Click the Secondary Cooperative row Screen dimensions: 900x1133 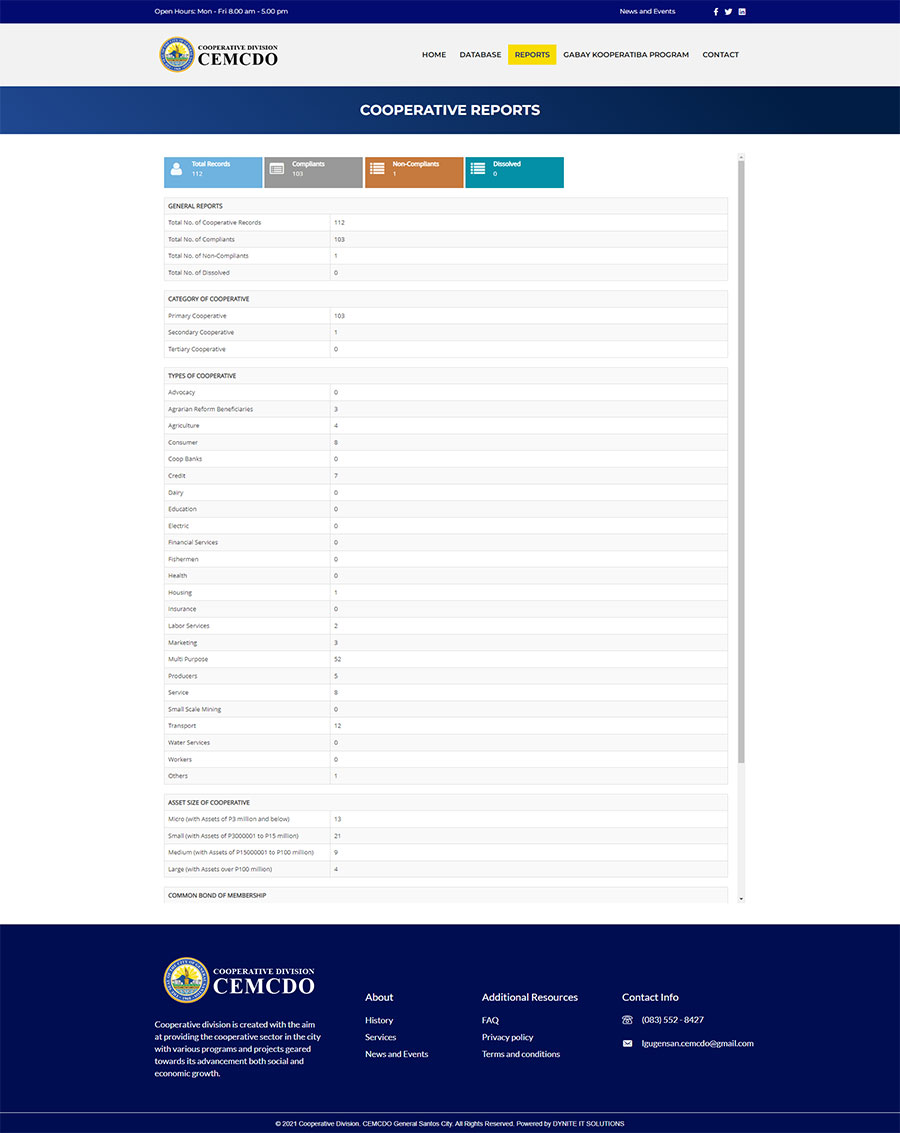[x=446, y=332]
